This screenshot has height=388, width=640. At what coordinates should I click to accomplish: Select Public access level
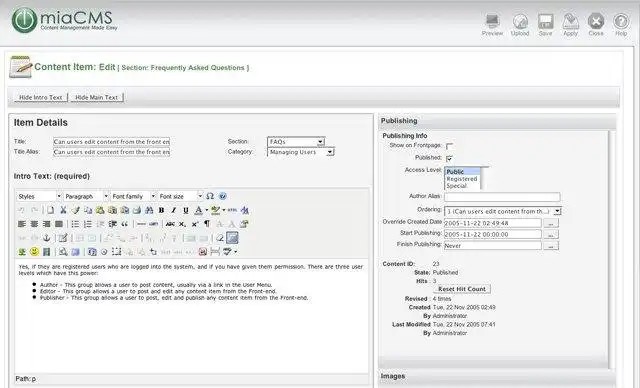tap(462, 172)
